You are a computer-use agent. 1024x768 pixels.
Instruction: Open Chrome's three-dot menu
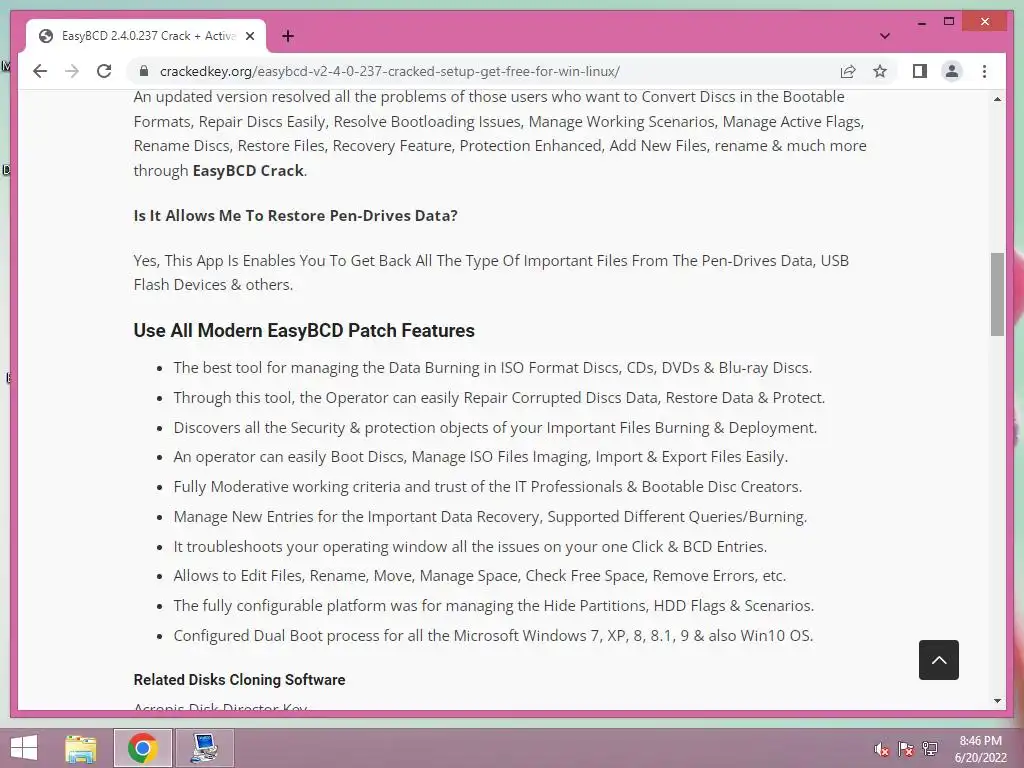(984, 71)
